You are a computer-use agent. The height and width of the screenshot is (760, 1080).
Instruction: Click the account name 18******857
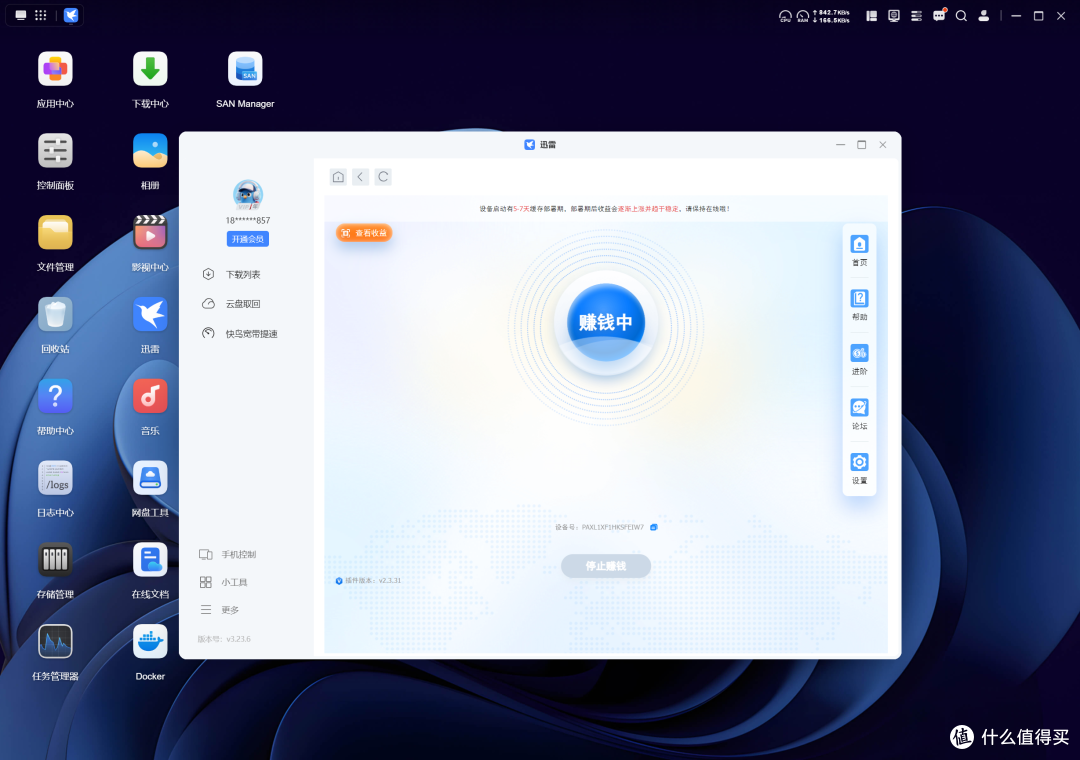pyautogui.click(x=248, y=220)
